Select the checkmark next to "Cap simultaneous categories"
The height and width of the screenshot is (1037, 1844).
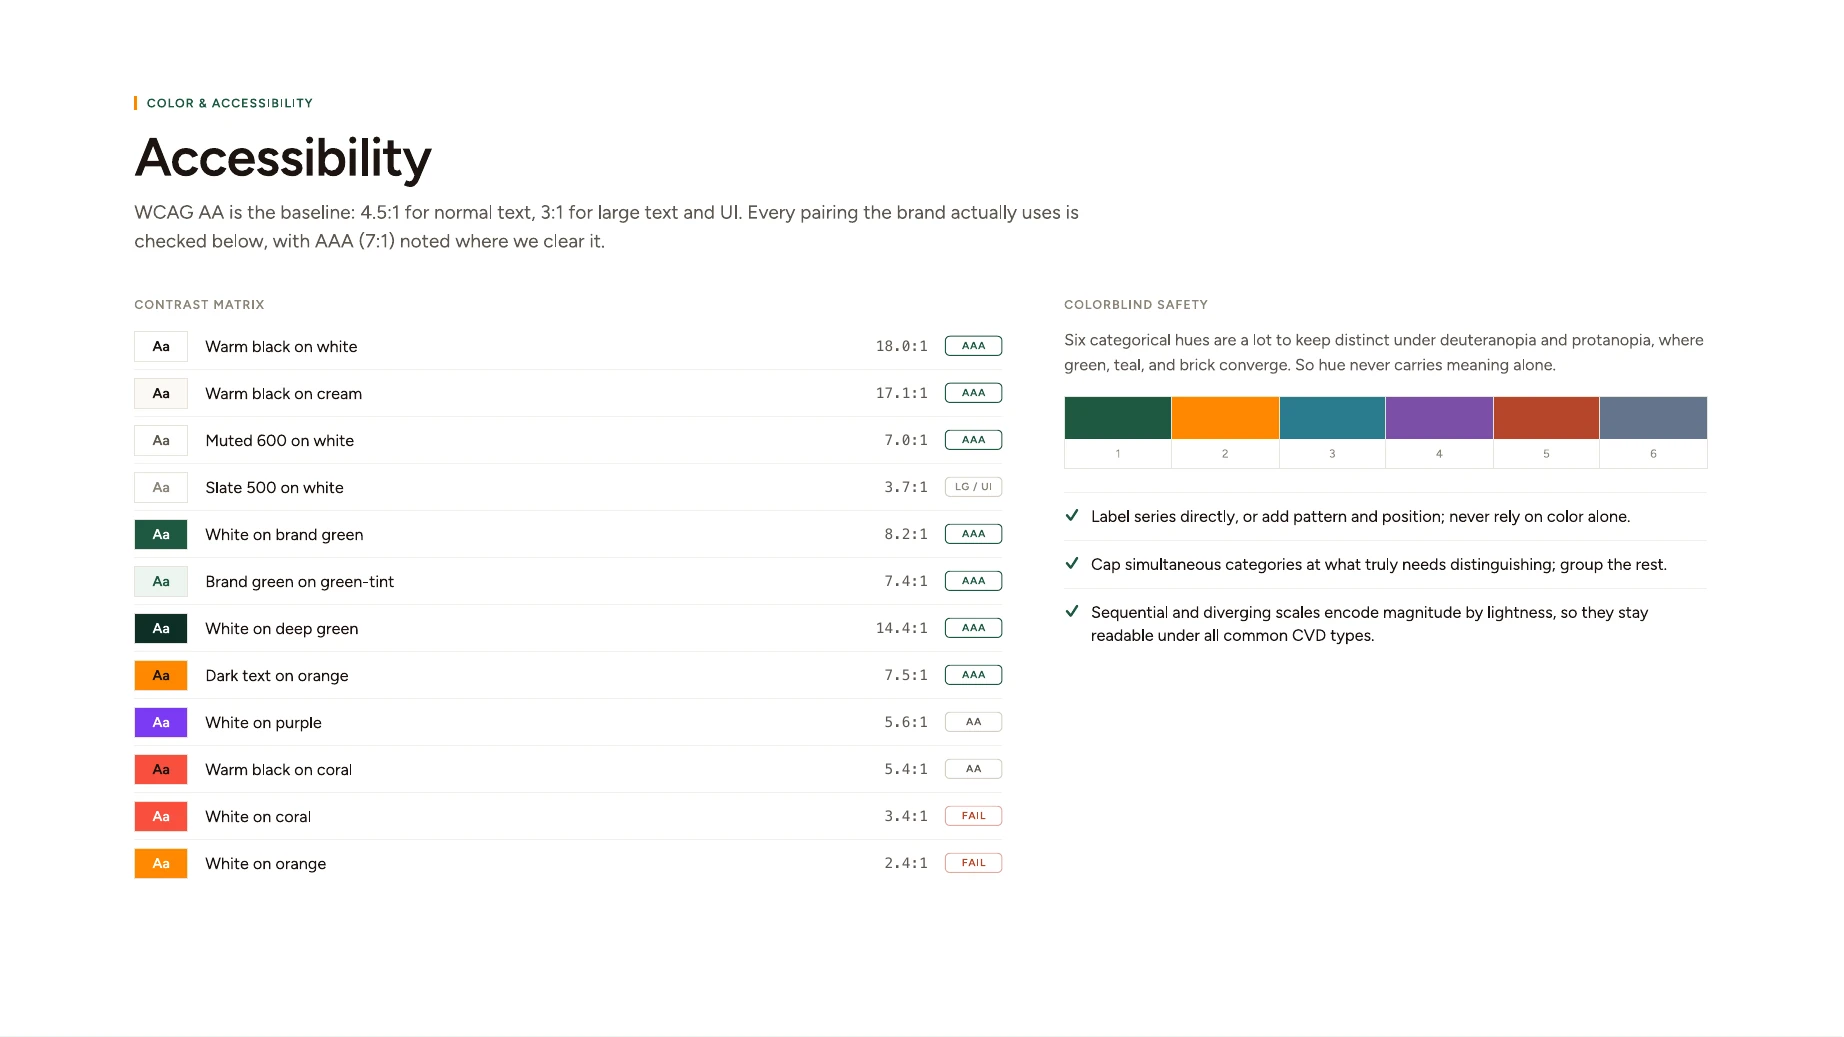click(x=1072, y=564)
